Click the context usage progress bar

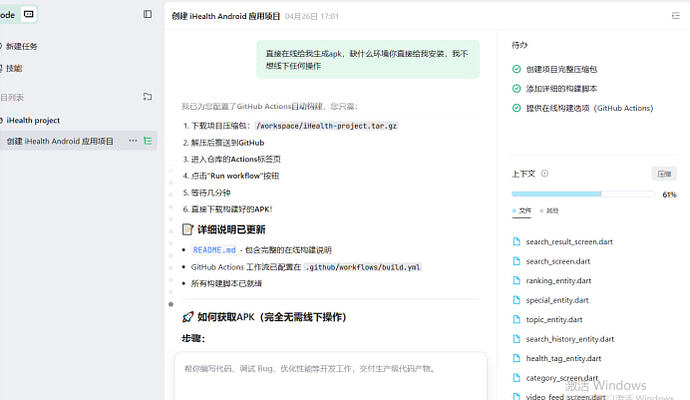(583, 194)
